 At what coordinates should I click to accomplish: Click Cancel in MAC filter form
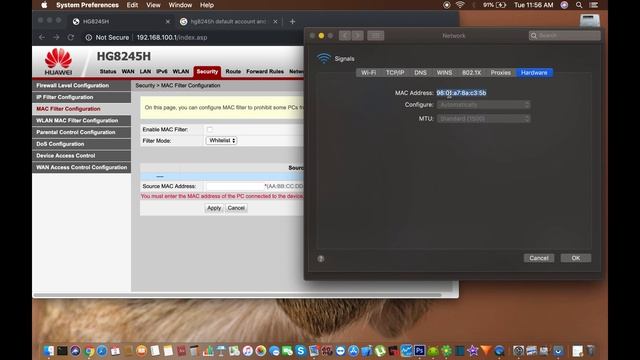(236, 208)
